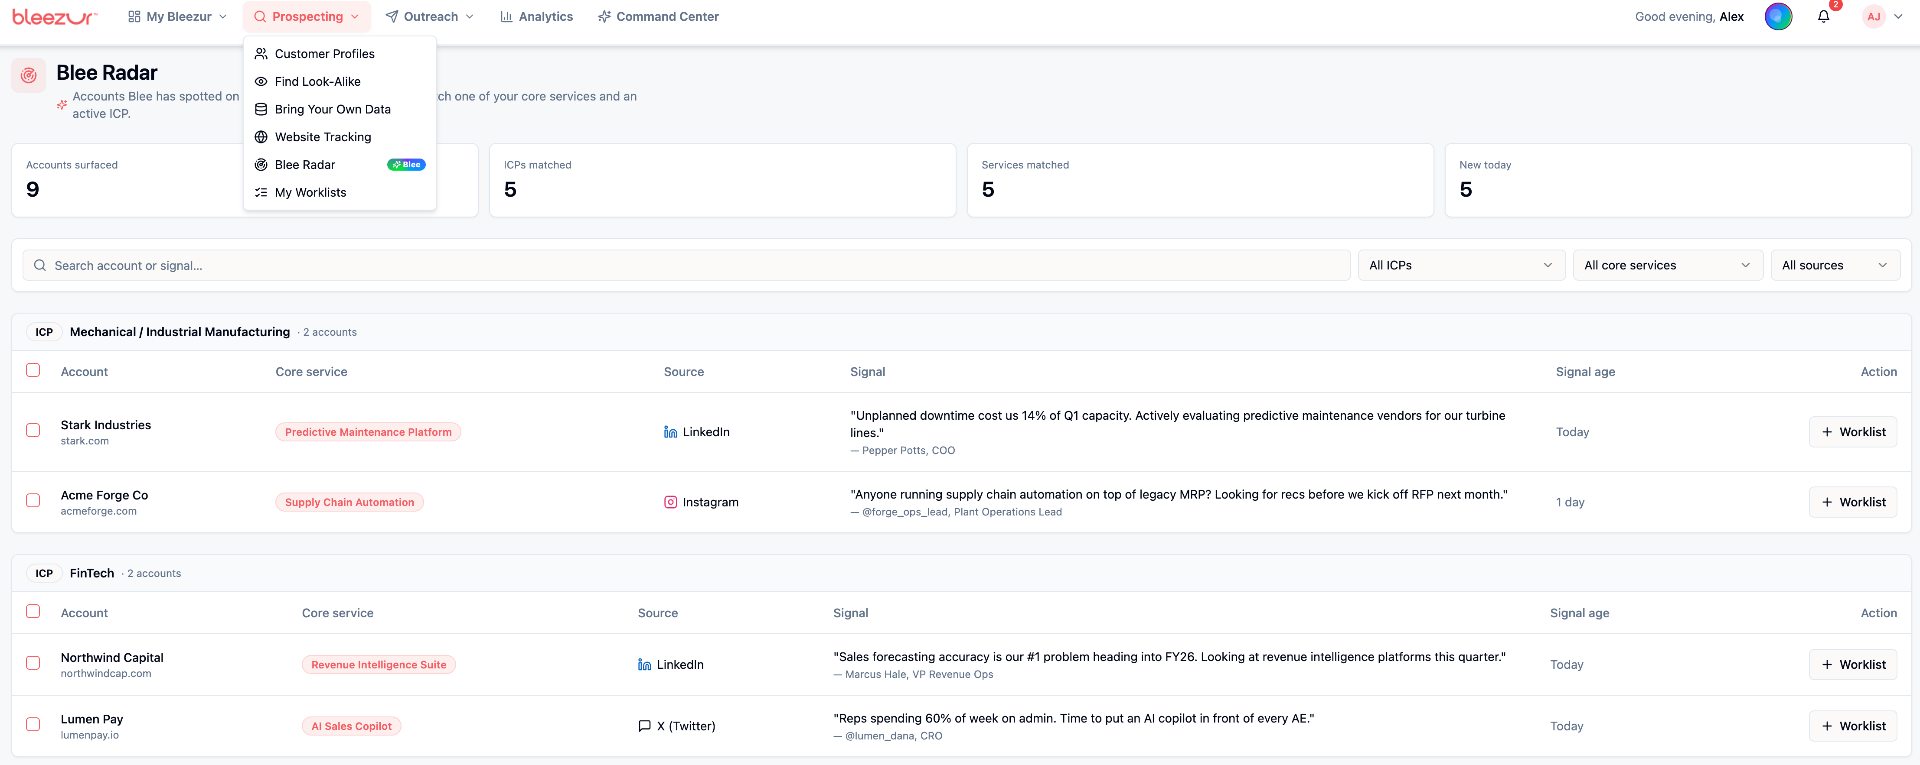Image resolution: width=1920 pixels, height=765 pixels.
Task: Check the Lumen Pay row checkbox
Action: tap(33, 724)
